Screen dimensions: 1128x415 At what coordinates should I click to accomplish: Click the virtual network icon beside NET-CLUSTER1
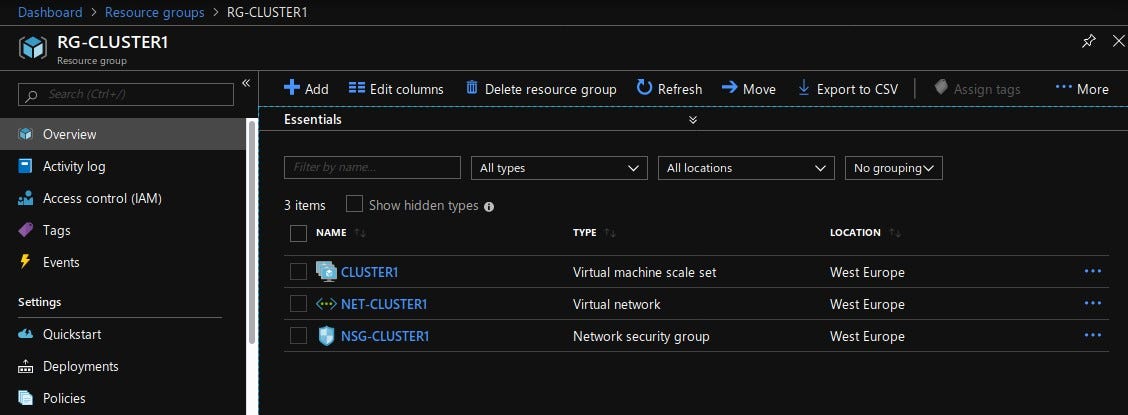(x=326, y=304)
